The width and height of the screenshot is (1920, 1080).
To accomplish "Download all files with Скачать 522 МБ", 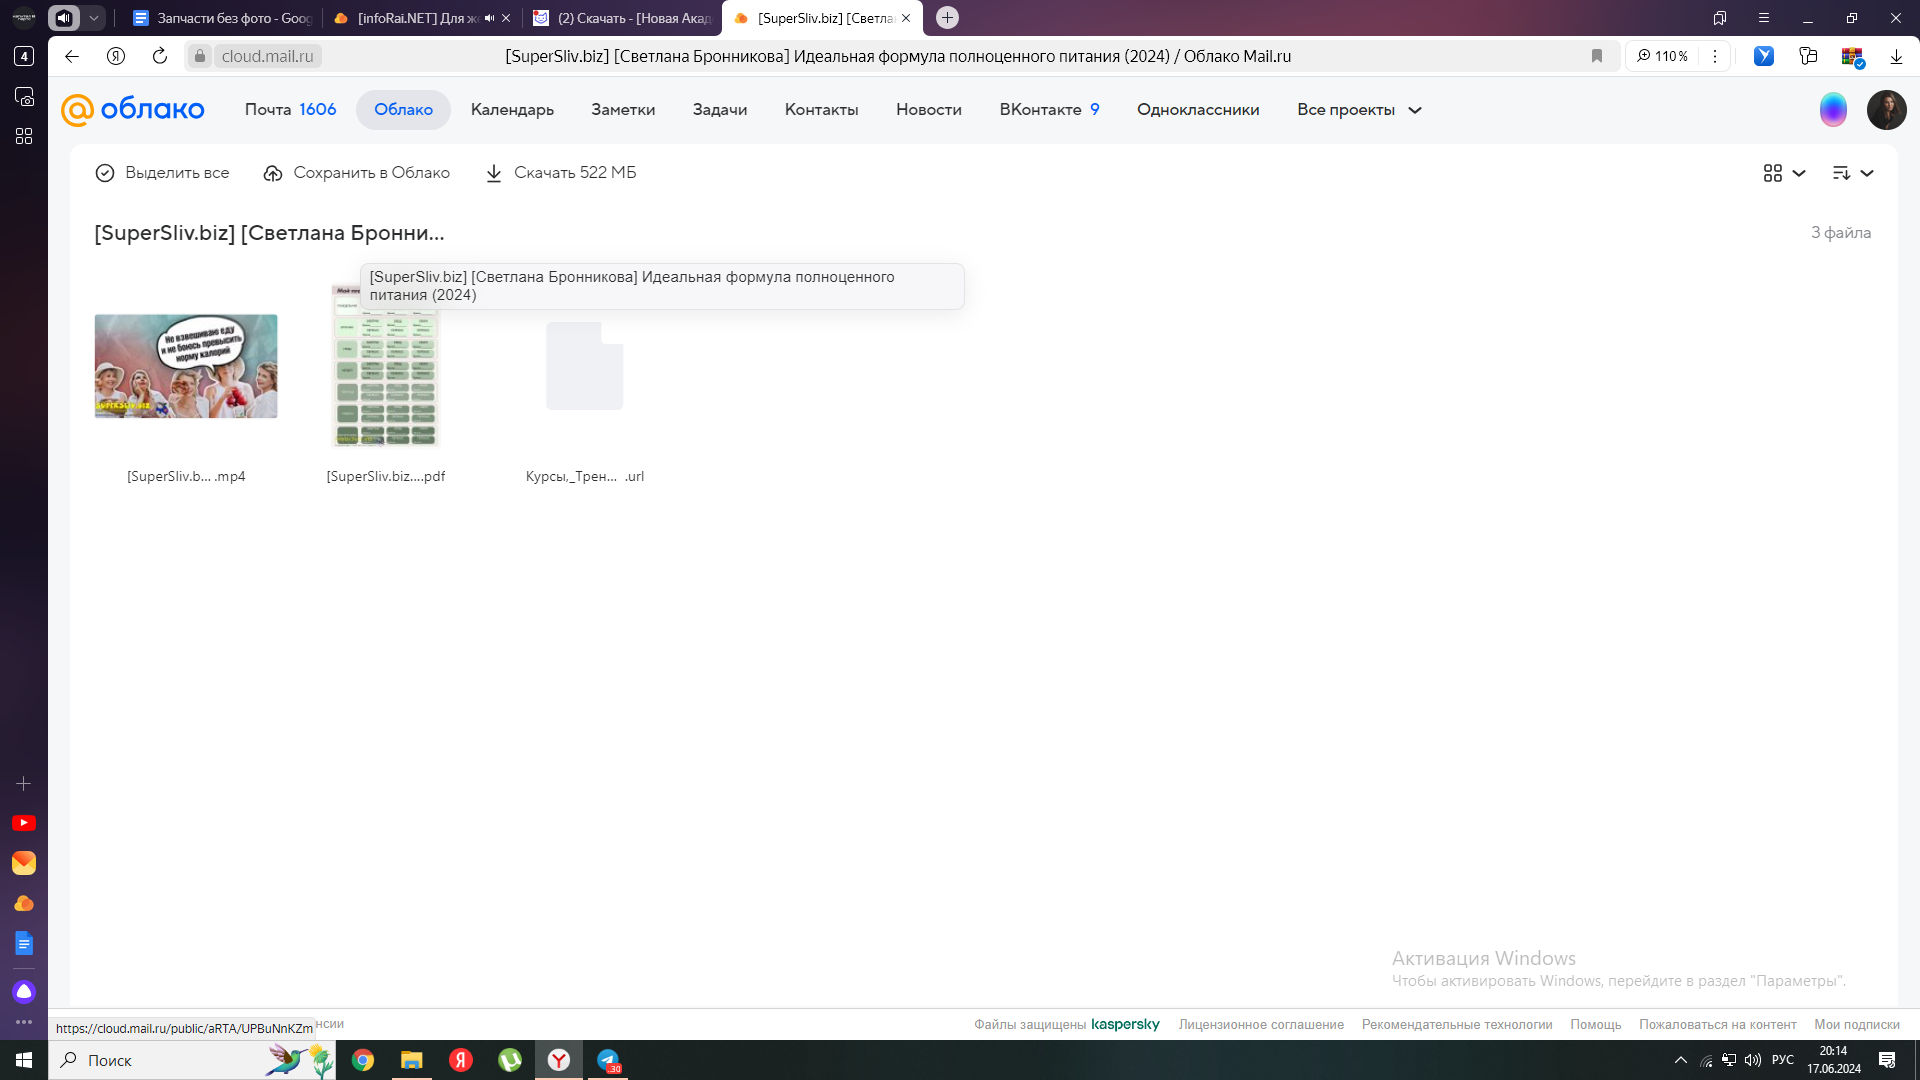I will [561, 173].
